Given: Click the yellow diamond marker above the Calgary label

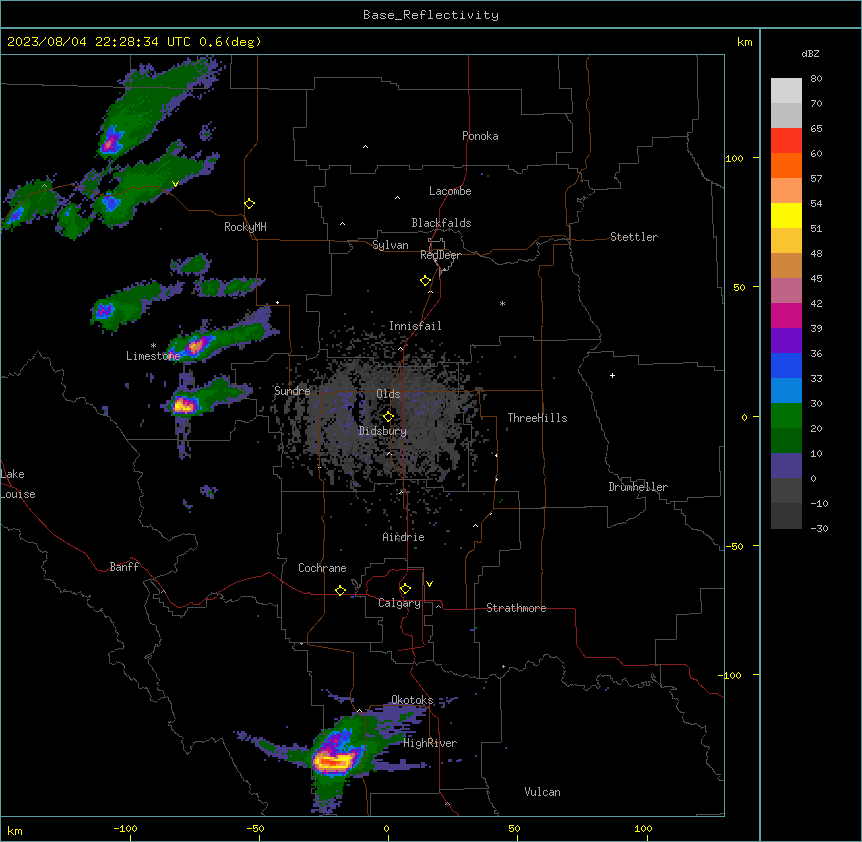Looking at the screenshot, I should click(x=405, y=589).
